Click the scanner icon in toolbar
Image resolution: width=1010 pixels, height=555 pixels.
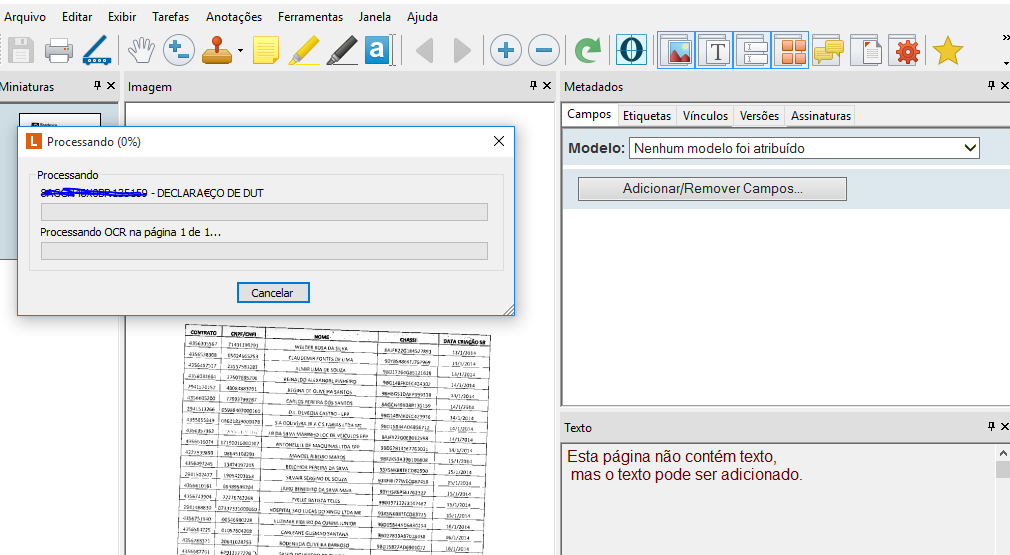(97, 50)
